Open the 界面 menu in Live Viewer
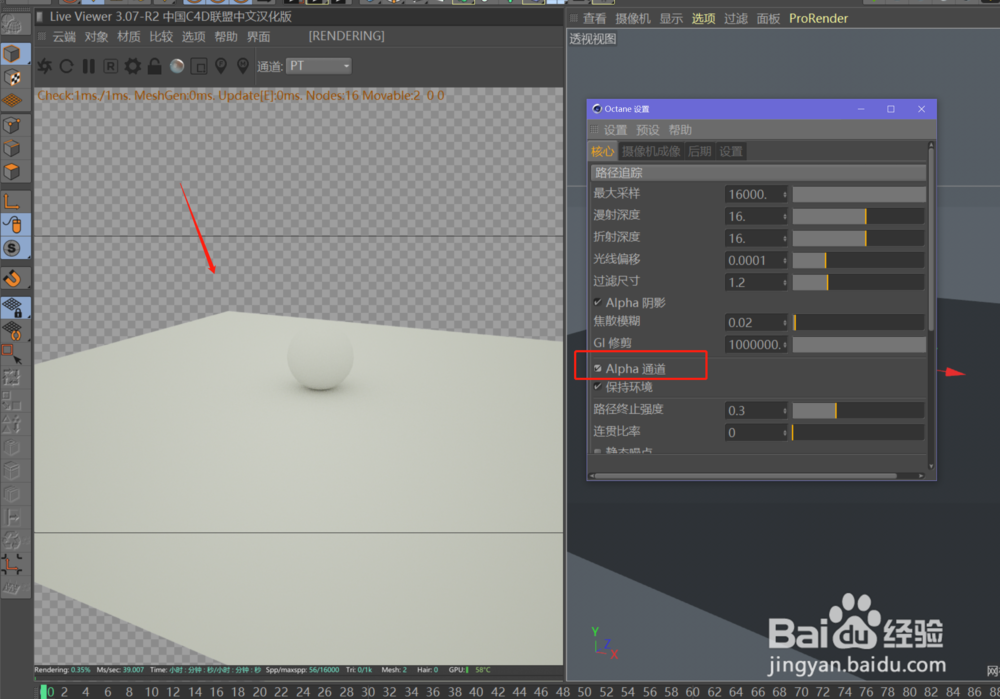Image resolution: width=1000 pixels, height=699 pixels. coord(258,36)
